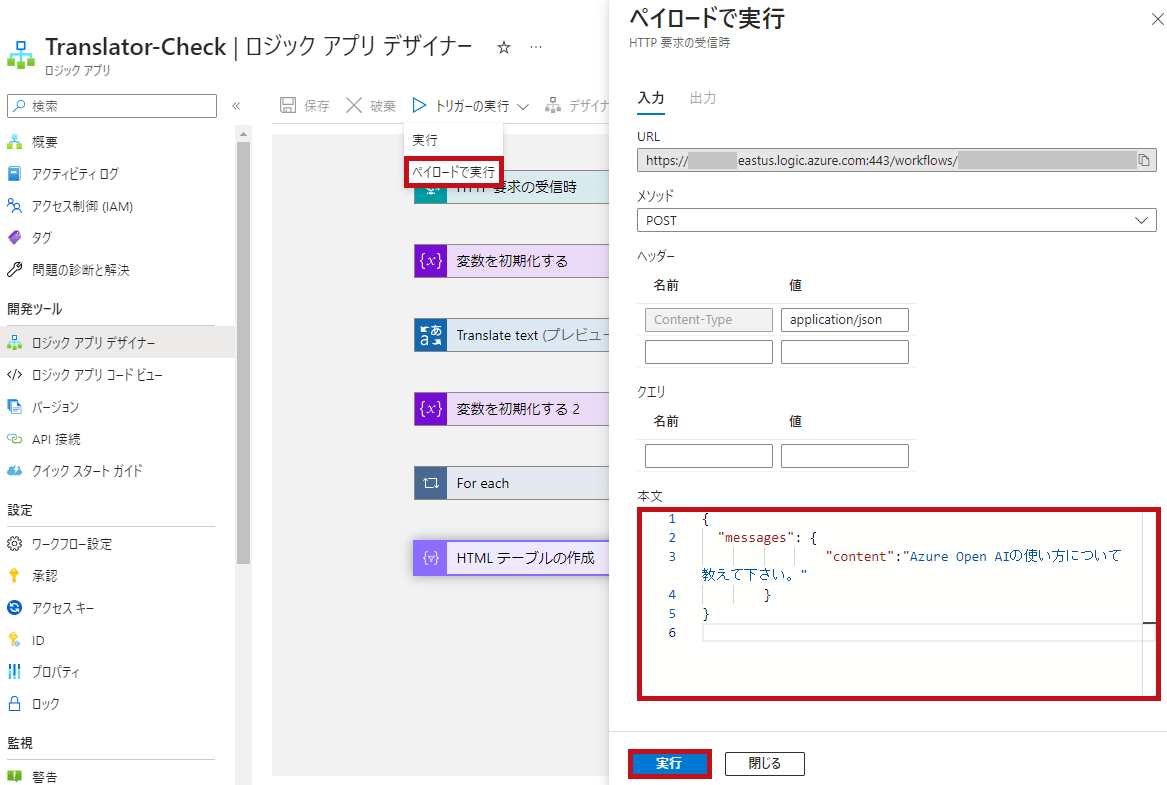Click the favorite star icon next to title
The image size is (1167, 785).
[x=504, y=48]
